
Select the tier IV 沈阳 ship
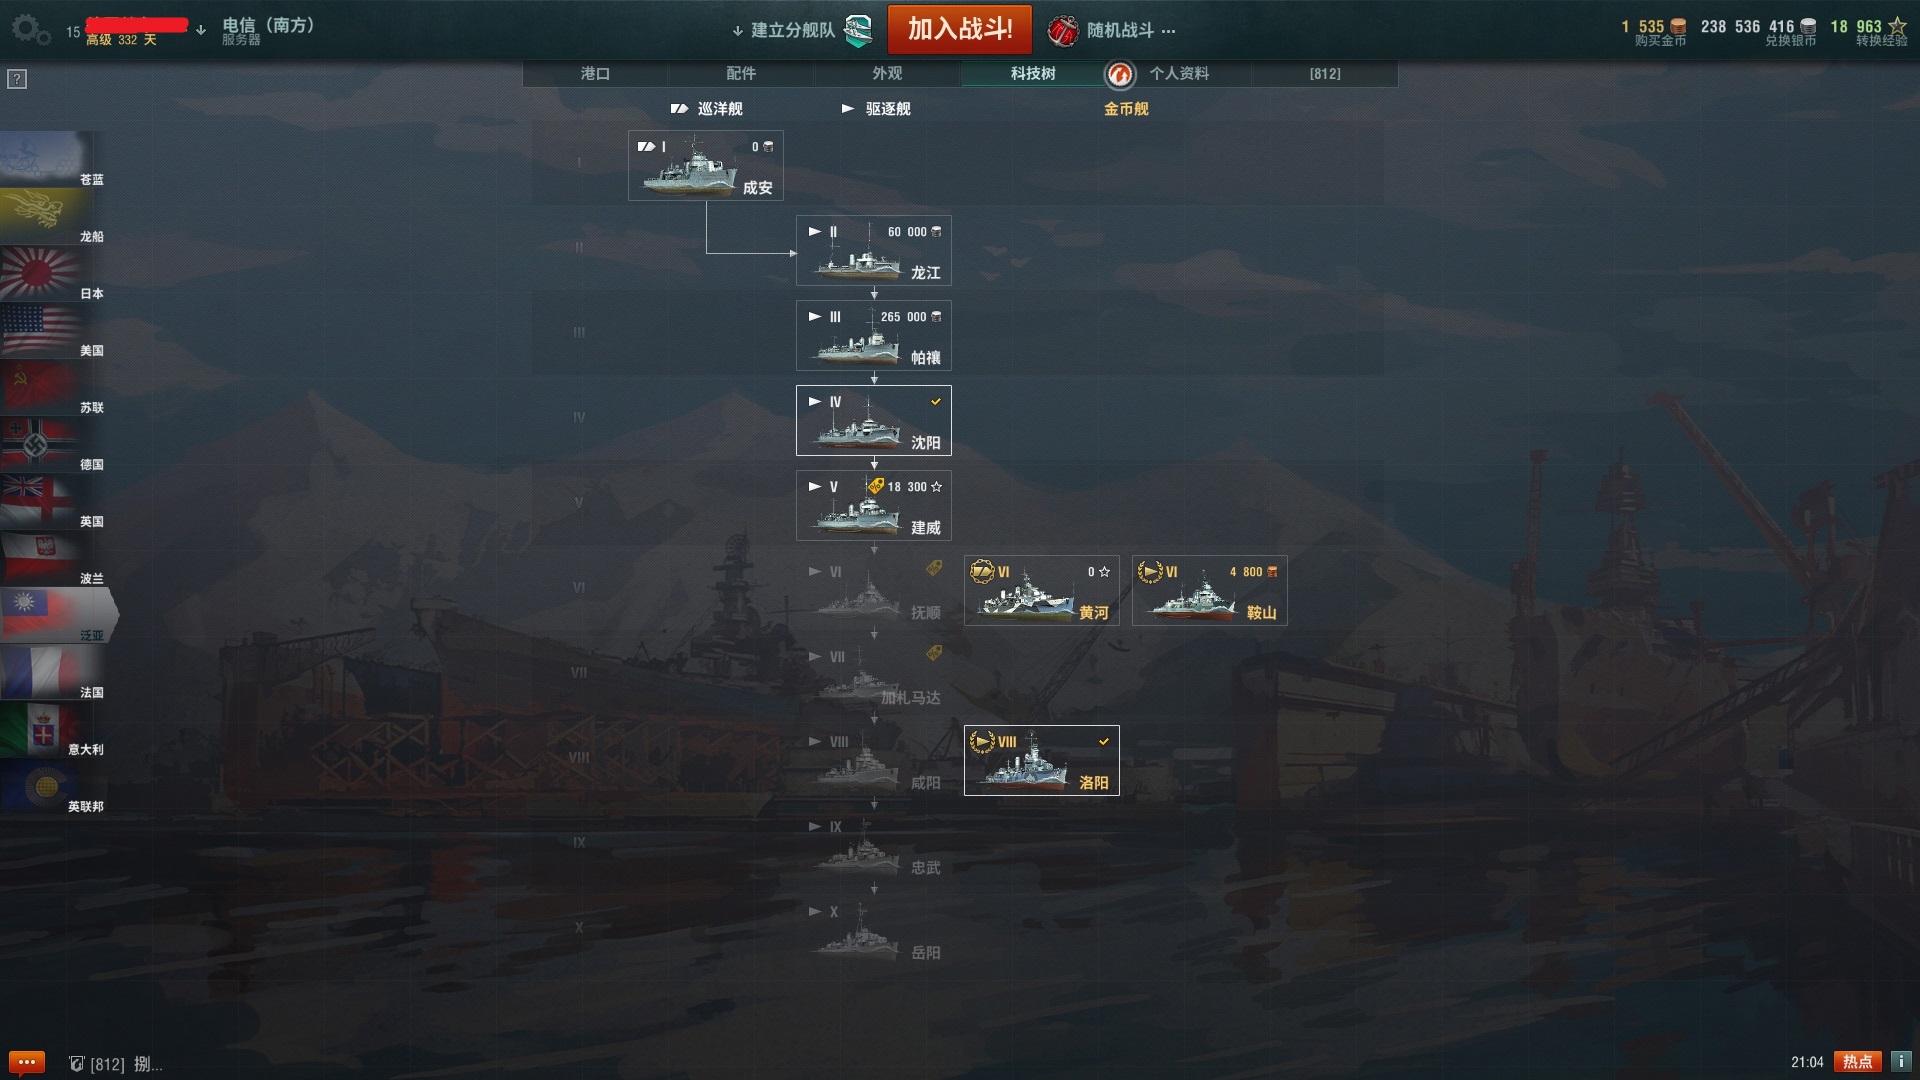pos(874,421)
